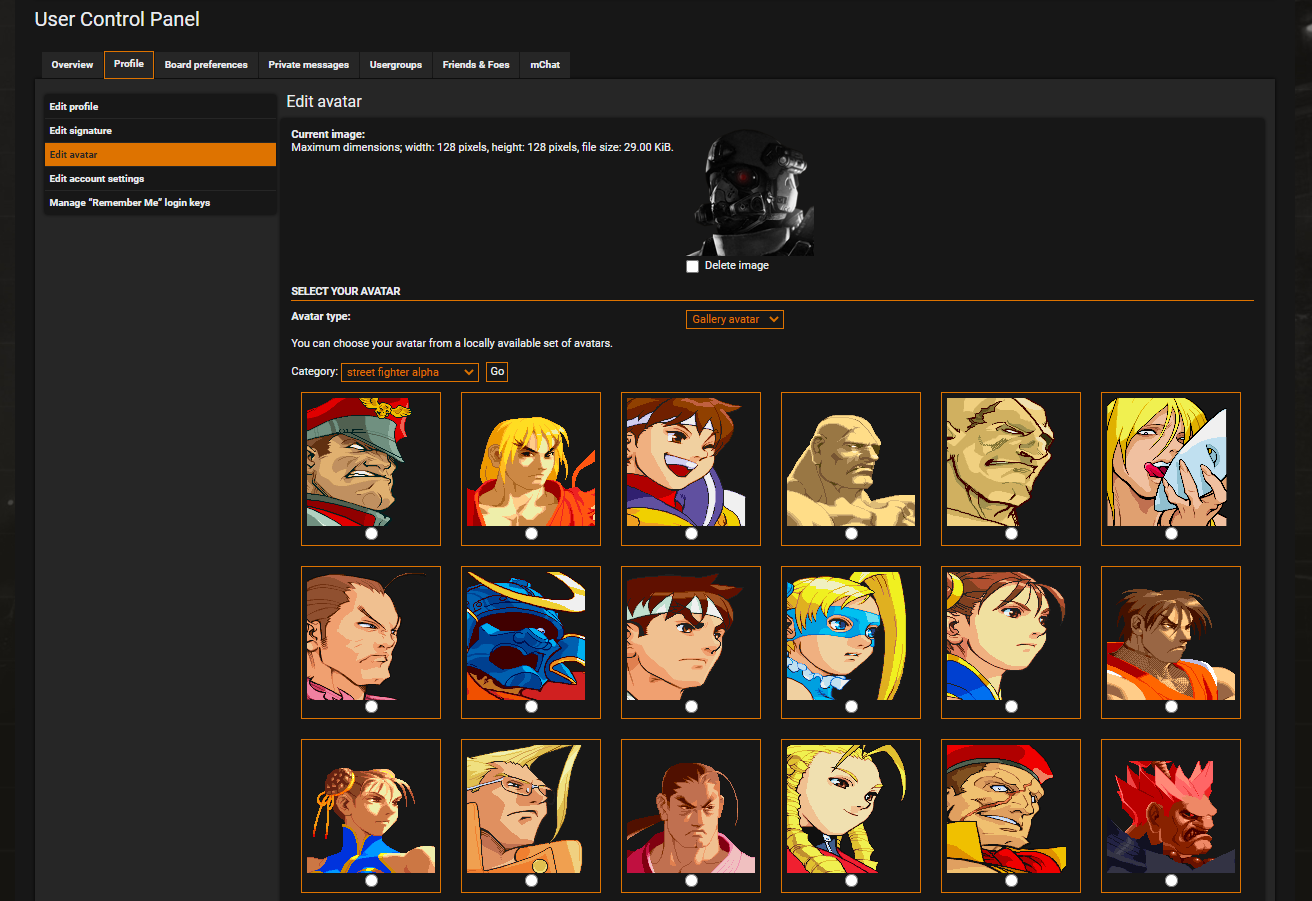Image resolution: width=1312 pixels, height=901 pixels.
Task: Select radio under full-body Sagat avatar
Action: (x=851, y=534)
